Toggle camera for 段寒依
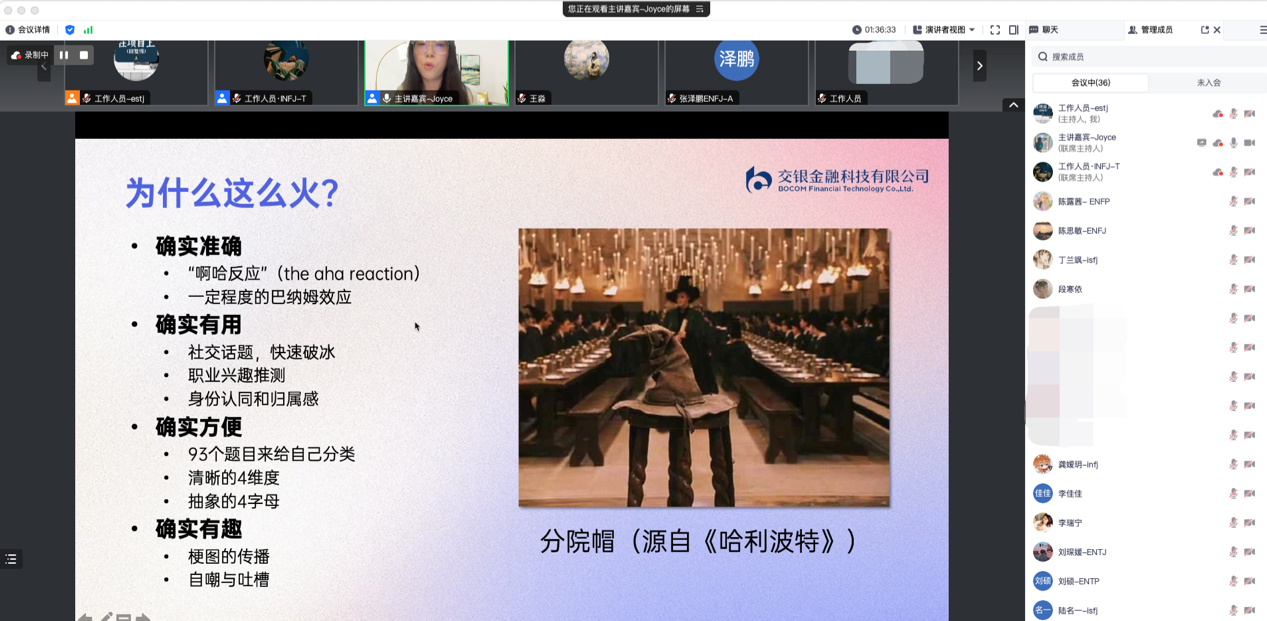This screenshot has width=1267, height=621. point(1250,289)
